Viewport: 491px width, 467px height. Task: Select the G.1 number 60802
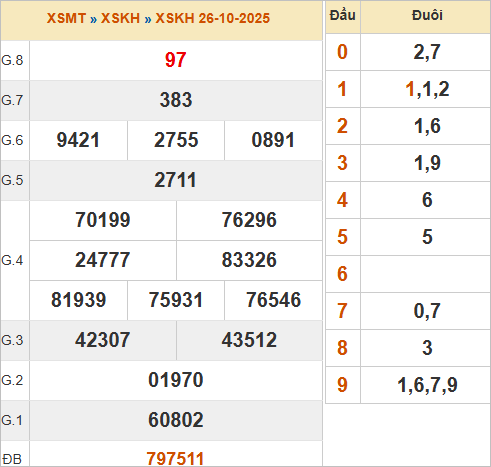tap(176, 420)
